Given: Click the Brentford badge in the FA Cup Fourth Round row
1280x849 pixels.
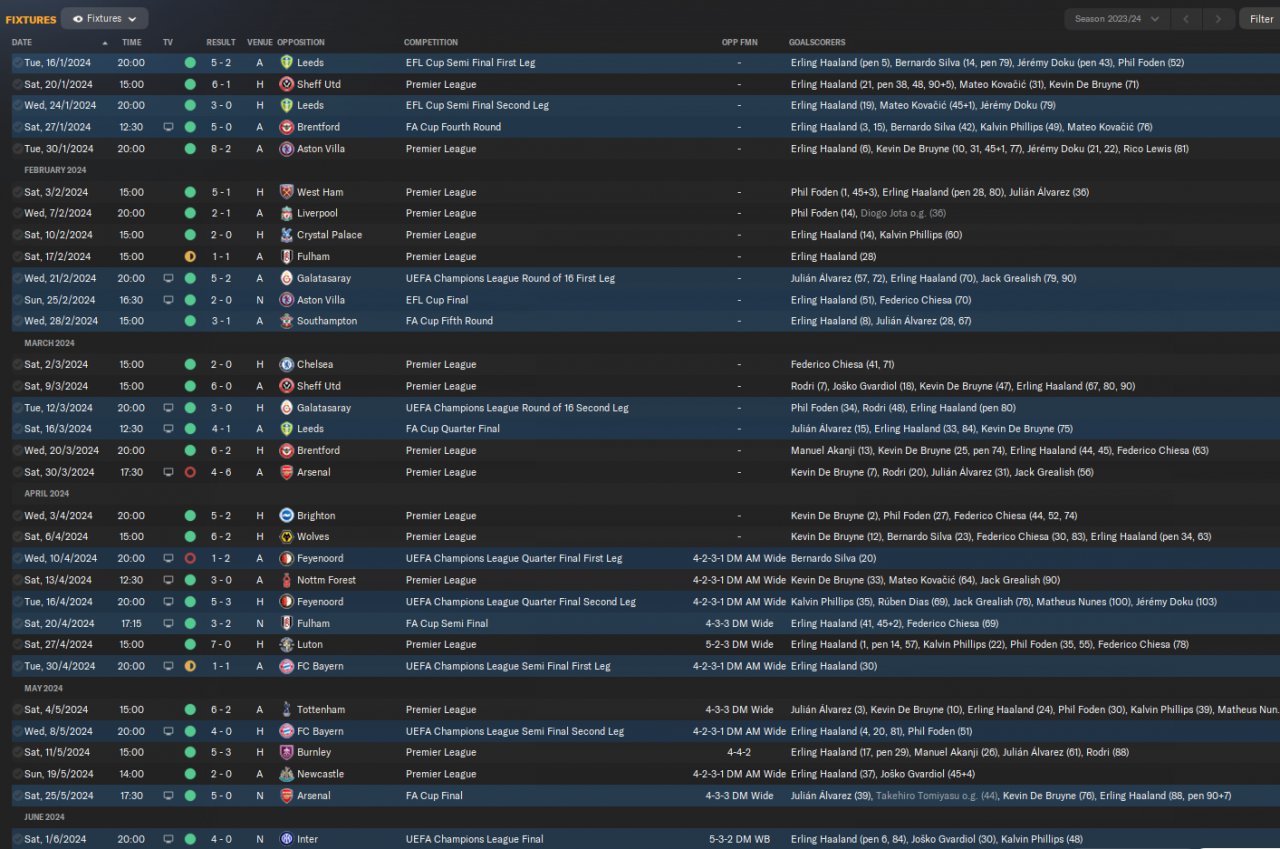Looking at the screenshot, I should point(287,127).
